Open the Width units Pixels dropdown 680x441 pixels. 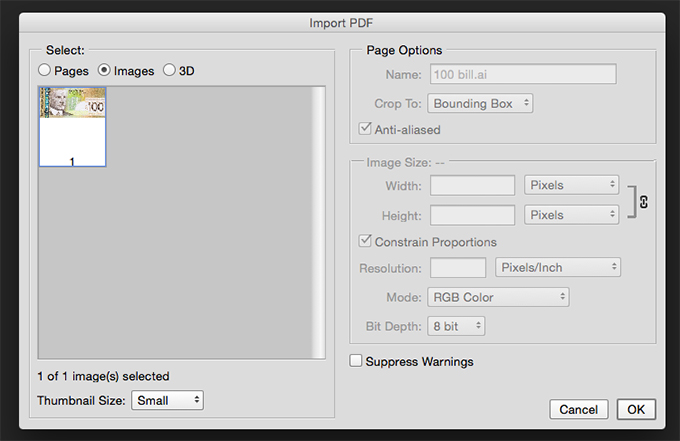571,185
